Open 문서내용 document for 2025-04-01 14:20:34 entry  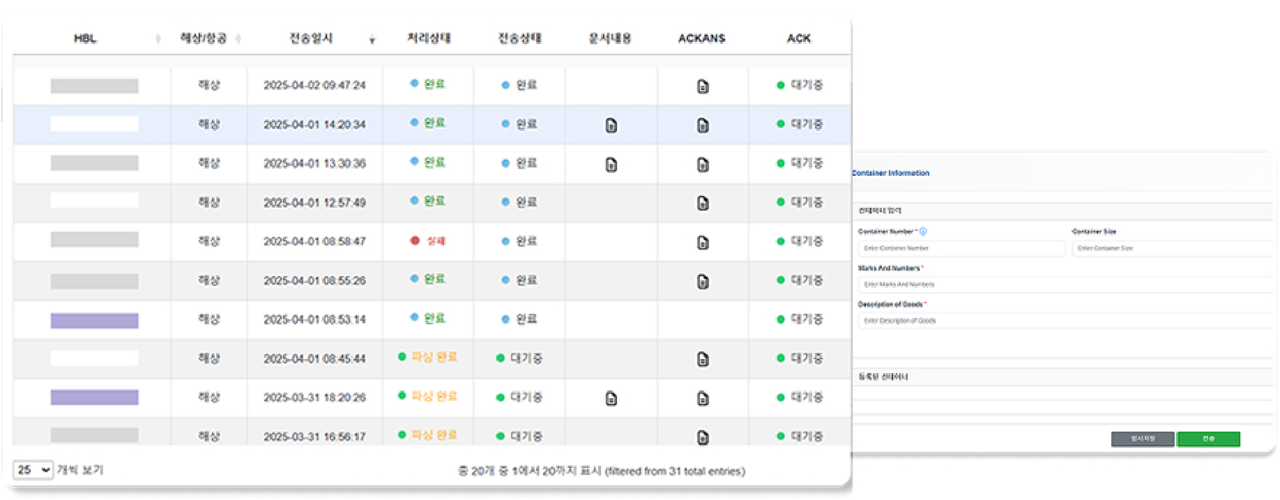click(611, 126)
